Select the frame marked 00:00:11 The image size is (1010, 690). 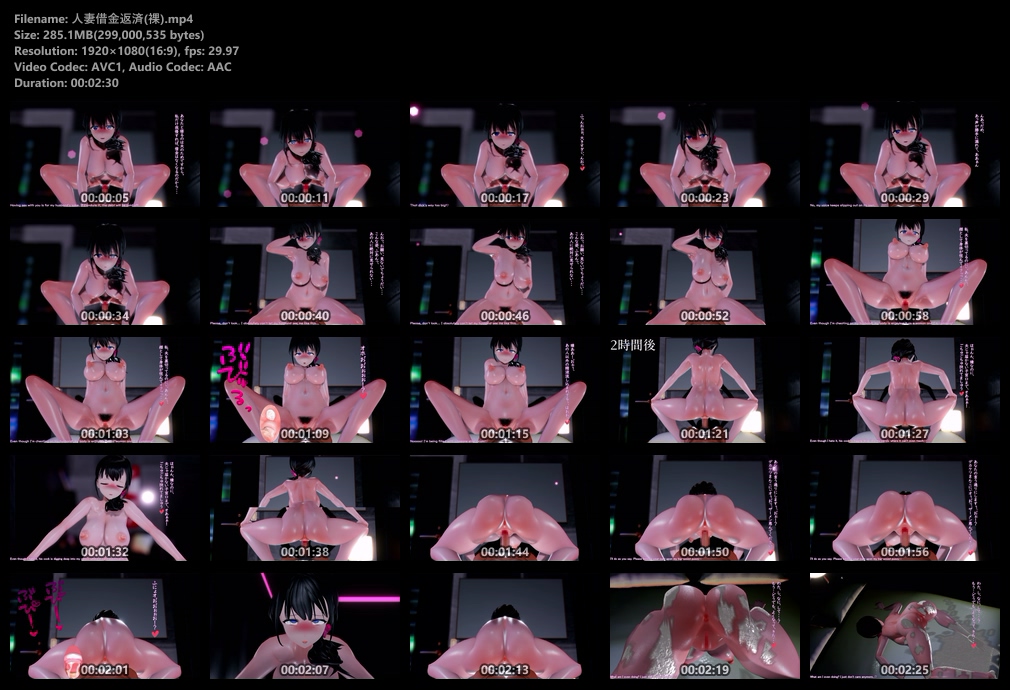tap(305, 155)
